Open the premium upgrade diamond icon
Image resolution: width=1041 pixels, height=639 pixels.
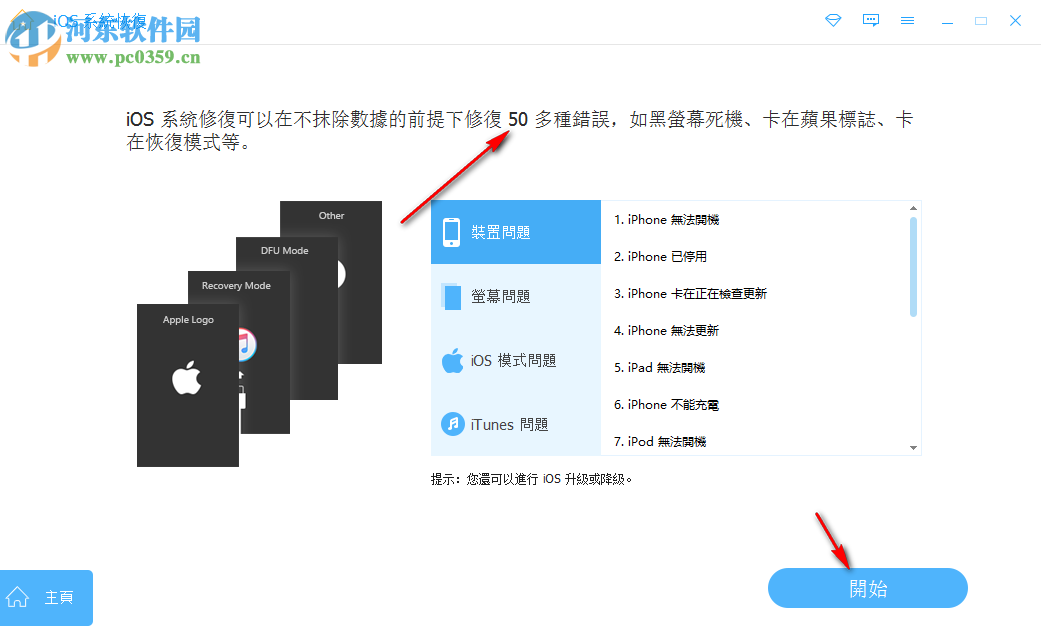point(833,20)
